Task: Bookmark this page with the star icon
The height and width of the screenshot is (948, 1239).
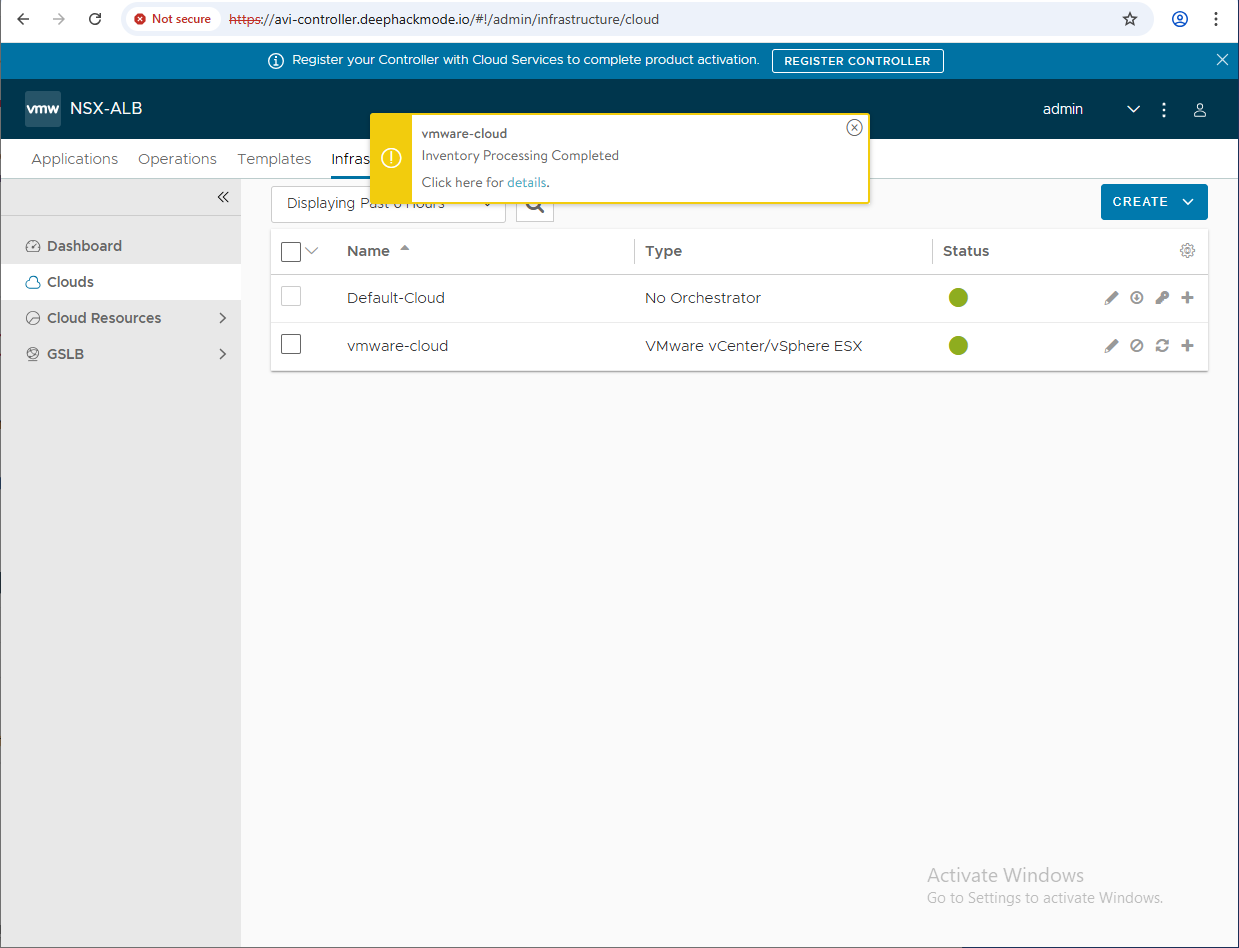Action: 1130,19
